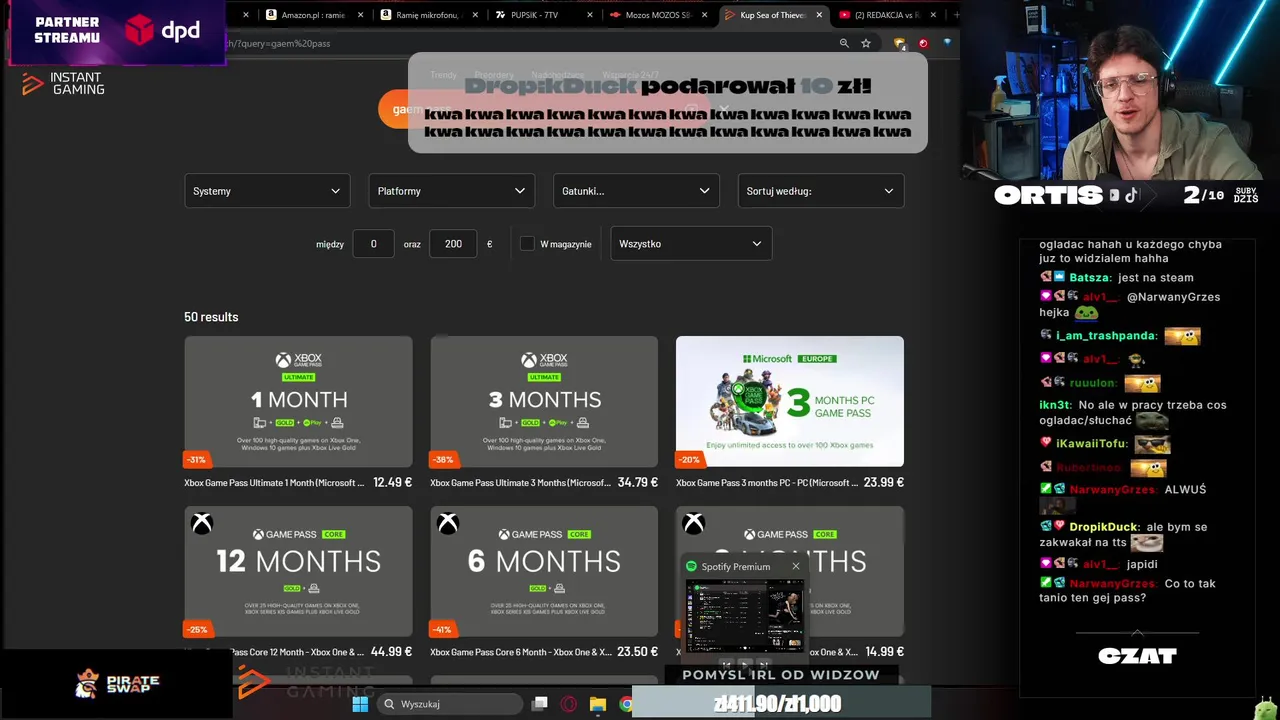Bookmark this page with the star icon
Viewport: 1280px width, 720px height.
coord(866,43)
